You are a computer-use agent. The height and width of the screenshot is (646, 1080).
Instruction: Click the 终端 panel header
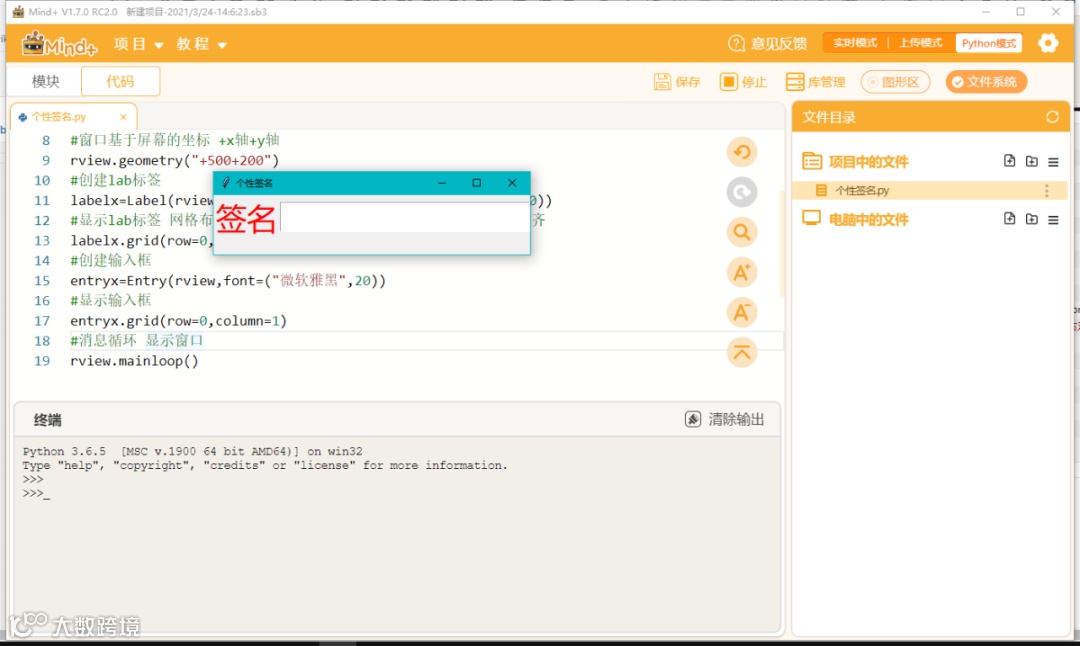48,420
